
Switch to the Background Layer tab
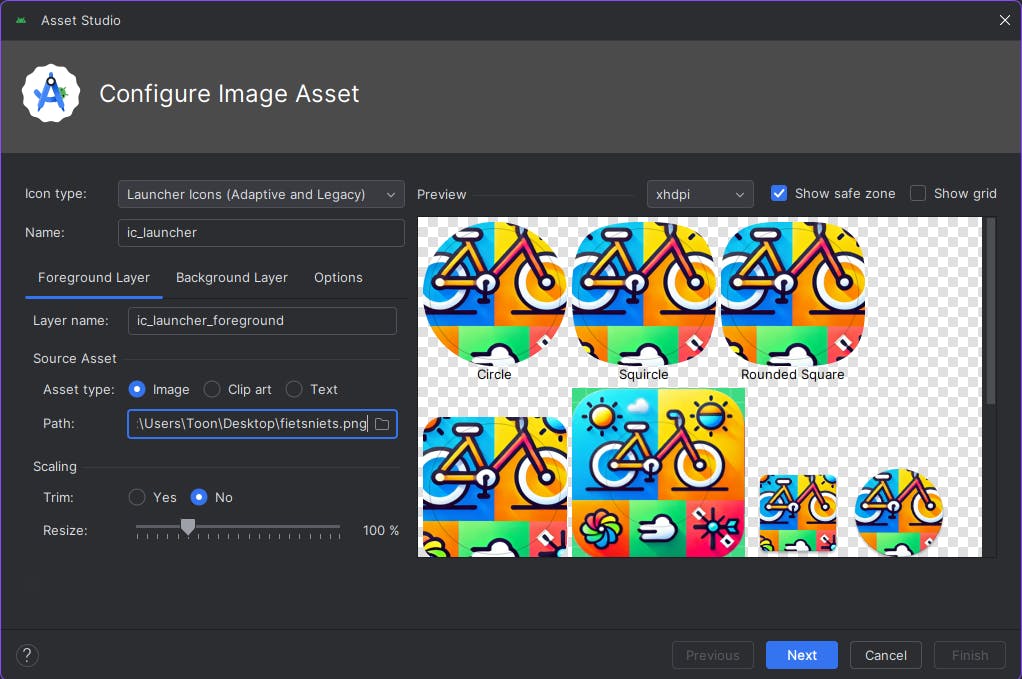pos(232,277)
